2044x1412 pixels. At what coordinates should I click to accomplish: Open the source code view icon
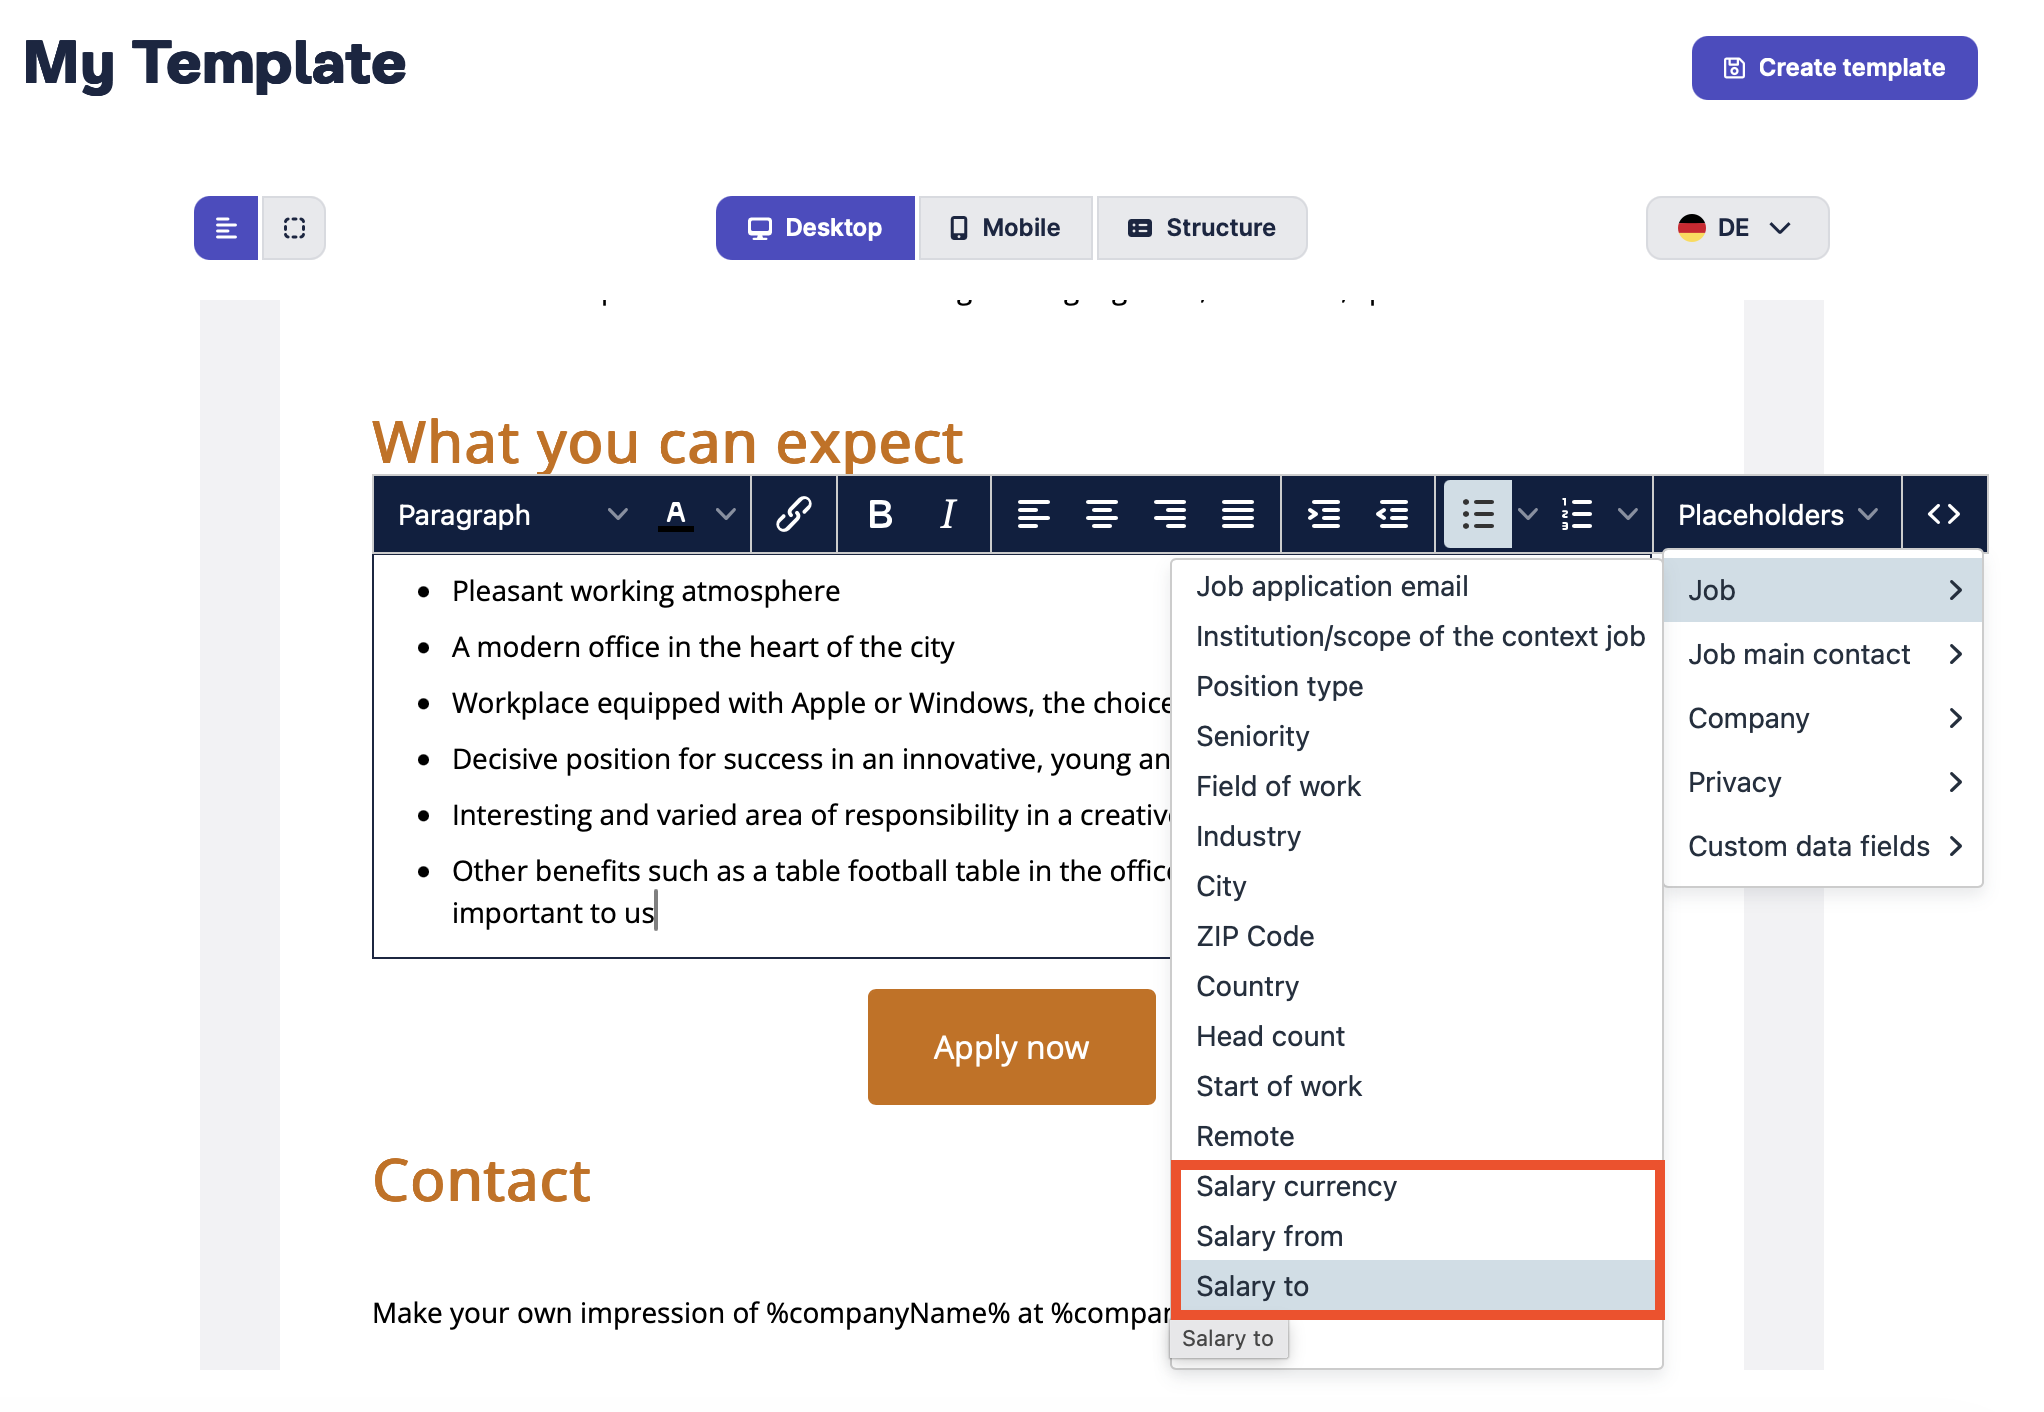1943,514
